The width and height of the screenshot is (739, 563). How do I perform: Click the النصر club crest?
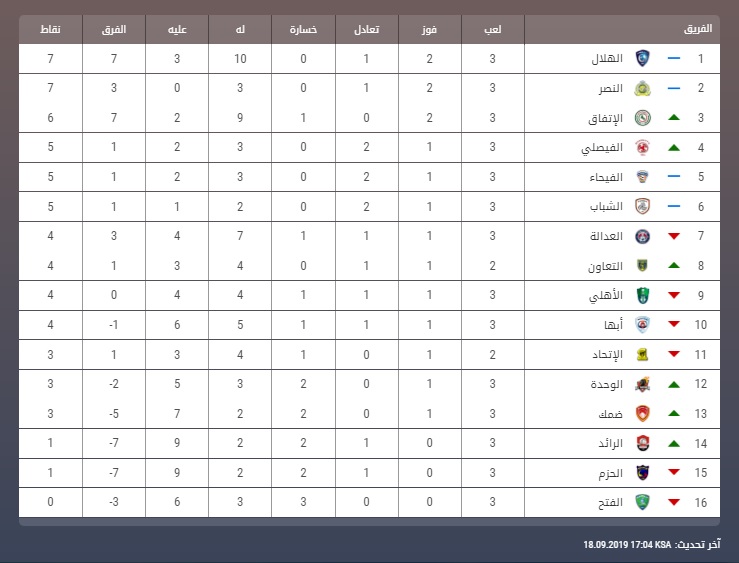(642, 88)
